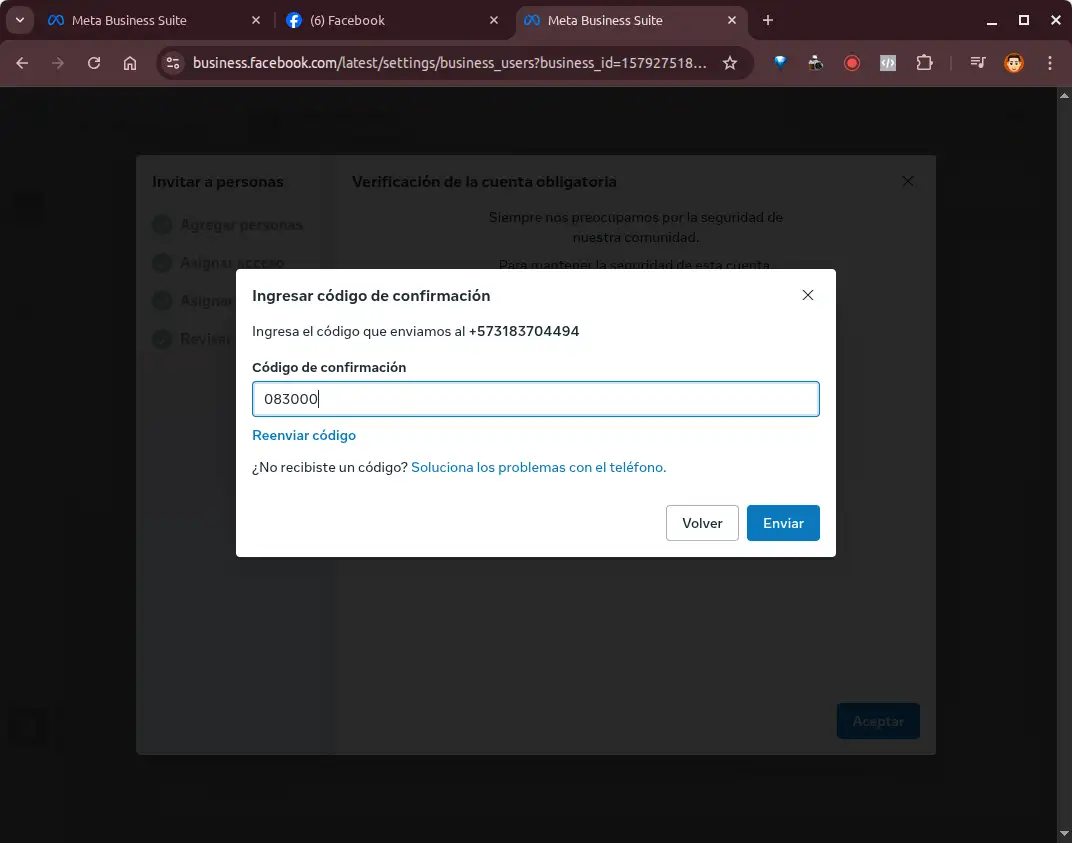
Task: Bookmark this page with the star icon
Action: pos(730,63)
